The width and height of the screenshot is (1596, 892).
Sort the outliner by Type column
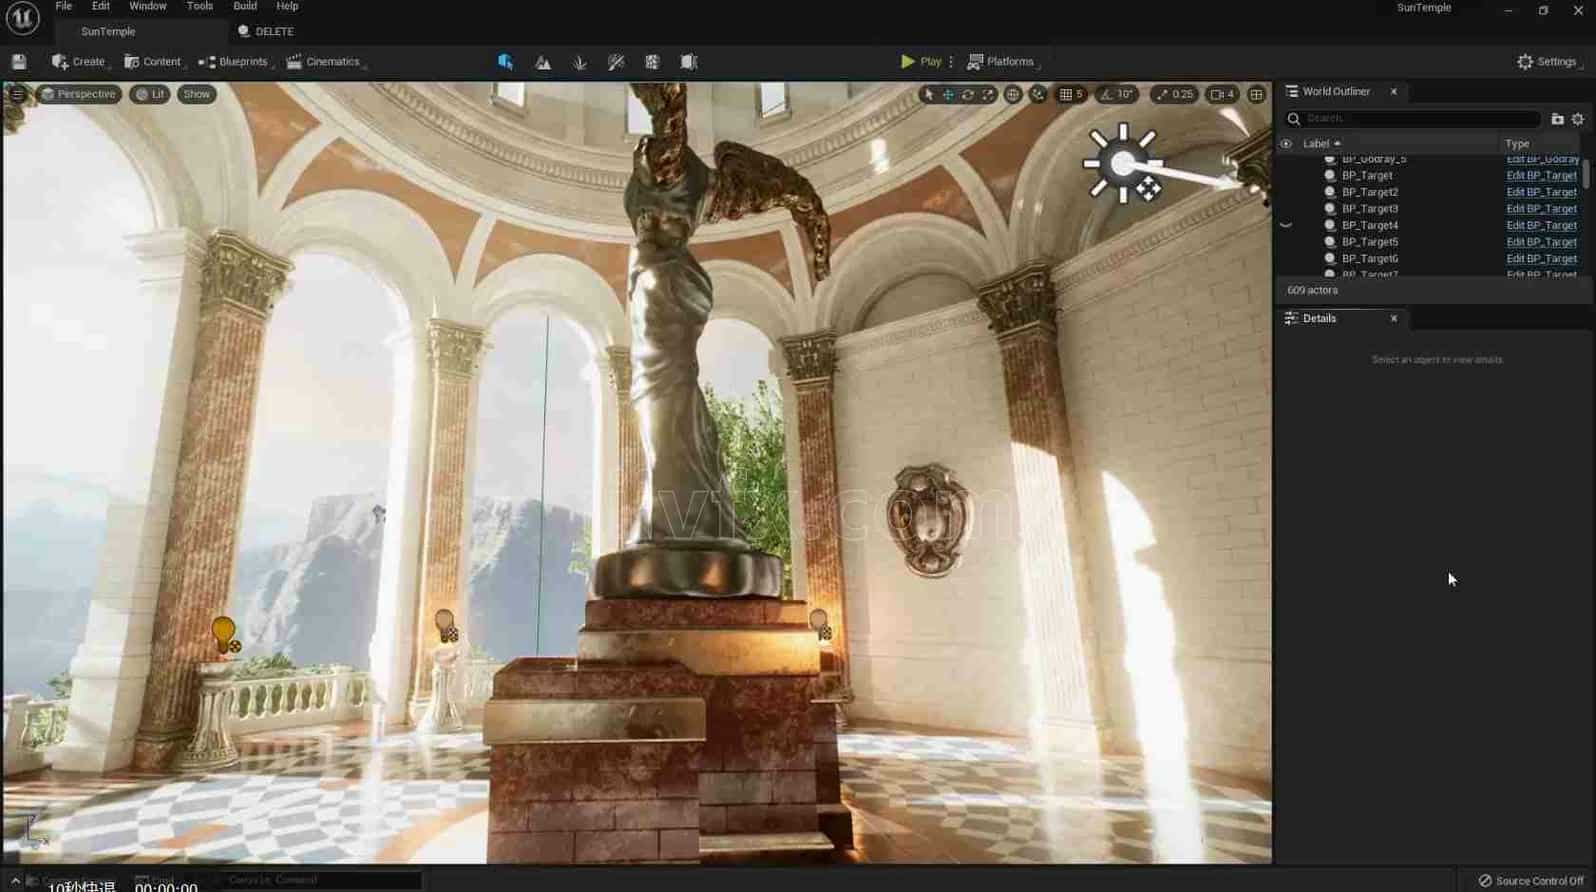coord(1517,144)
